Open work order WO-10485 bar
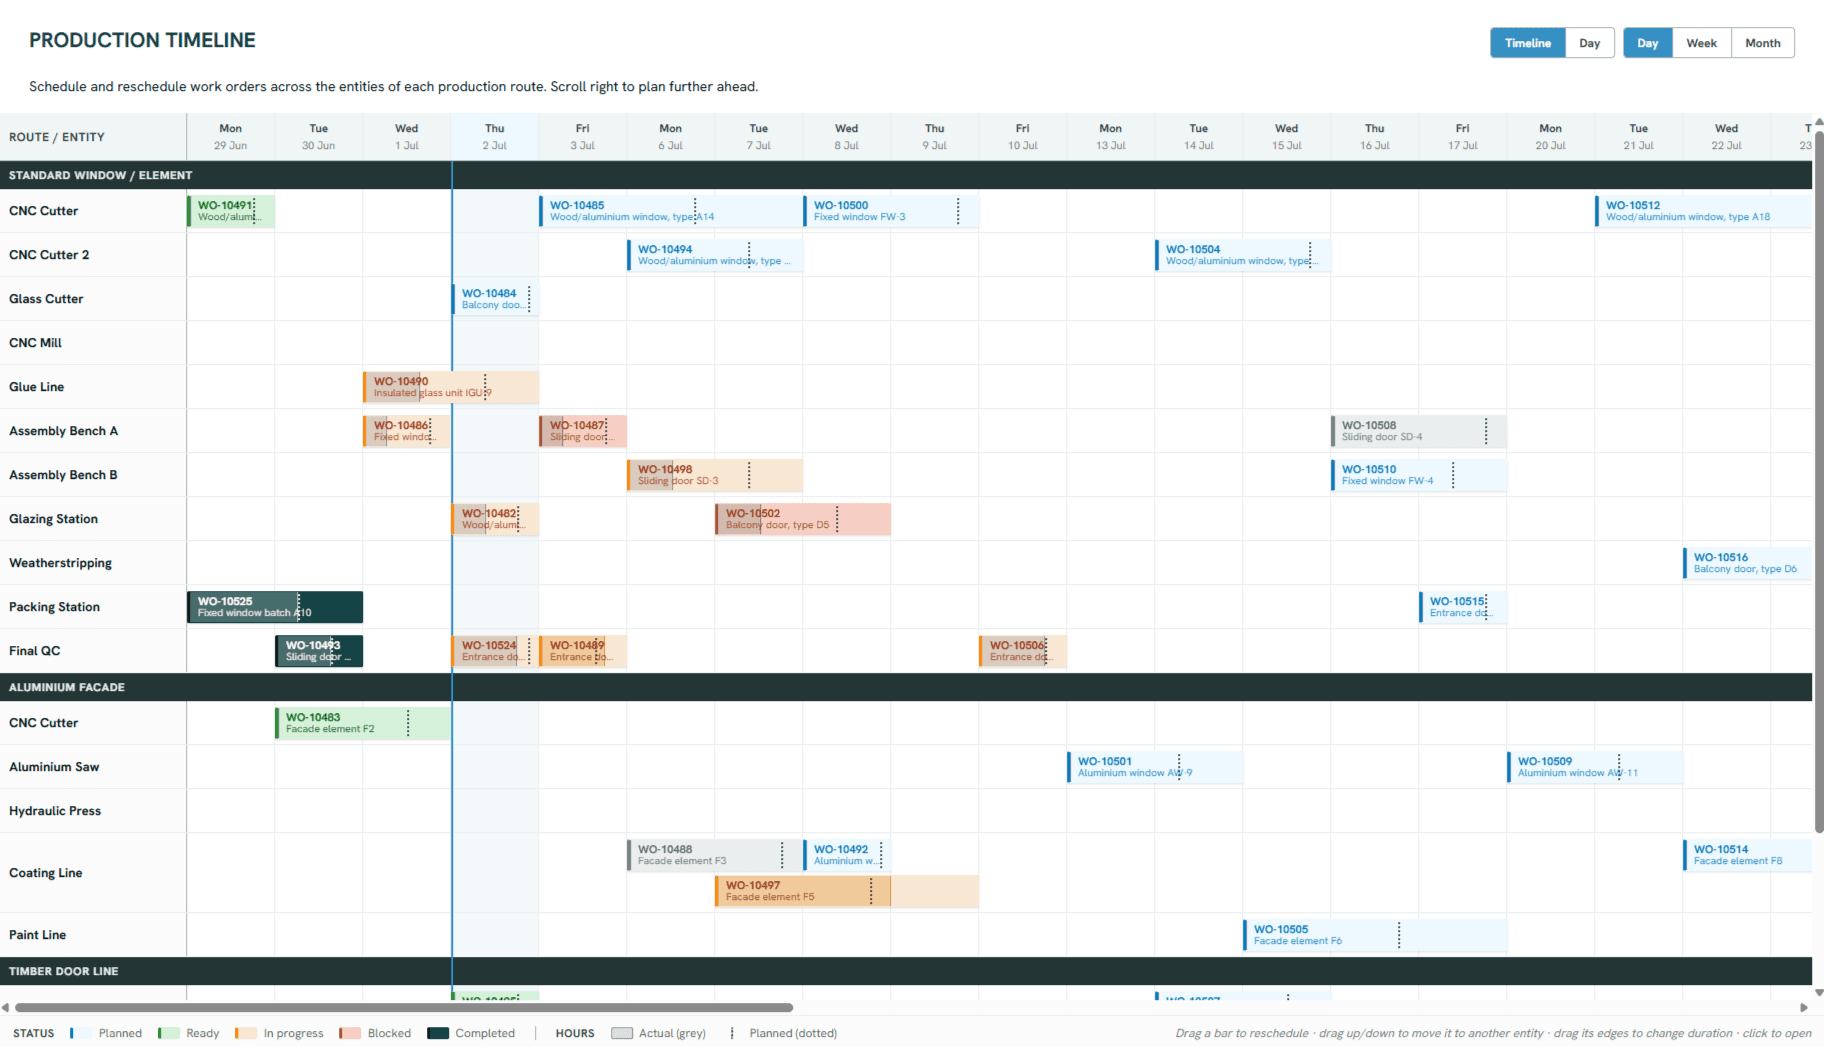 pos(670,211)
